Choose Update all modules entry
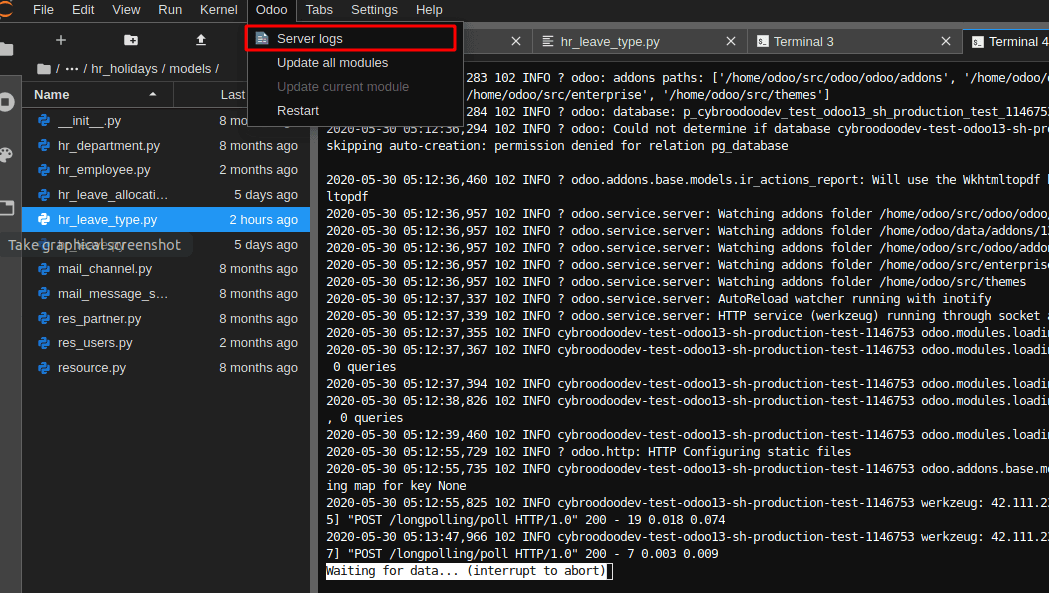 pyautogui.click(x=355, y=63)
